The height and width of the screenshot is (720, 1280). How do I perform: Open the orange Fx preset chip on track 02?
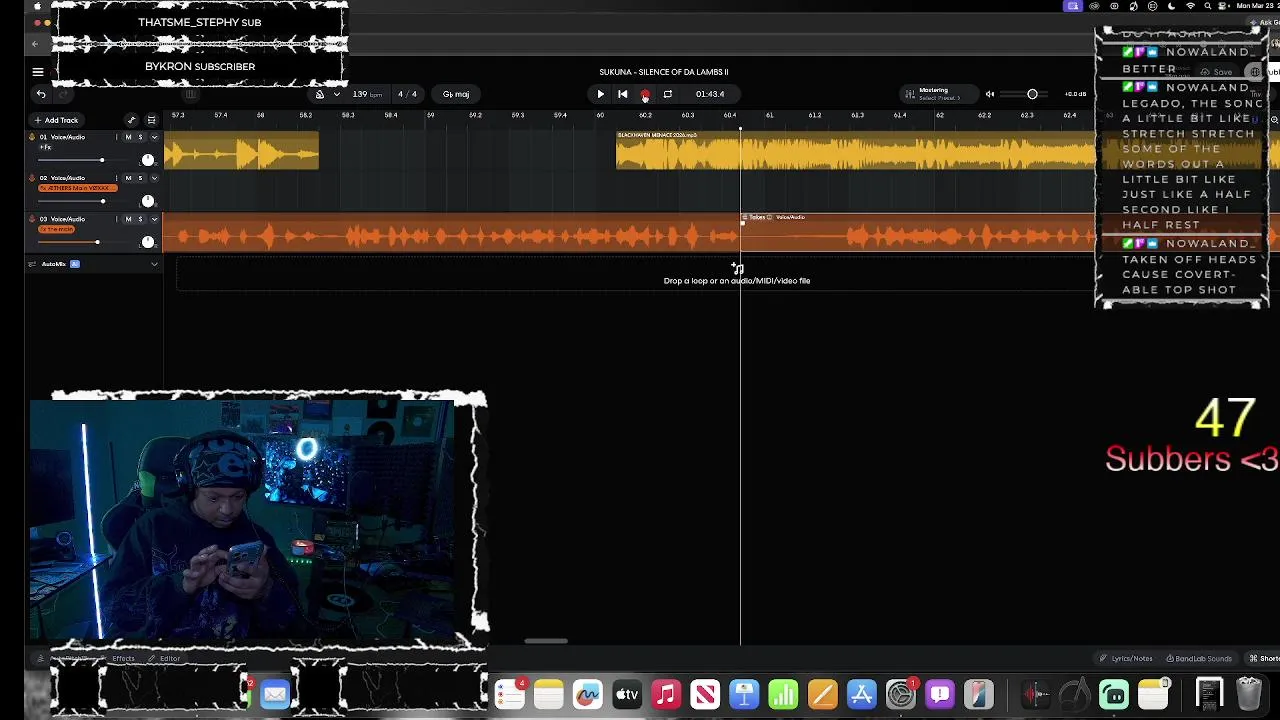pyautogui.click(x=77, y=188)
